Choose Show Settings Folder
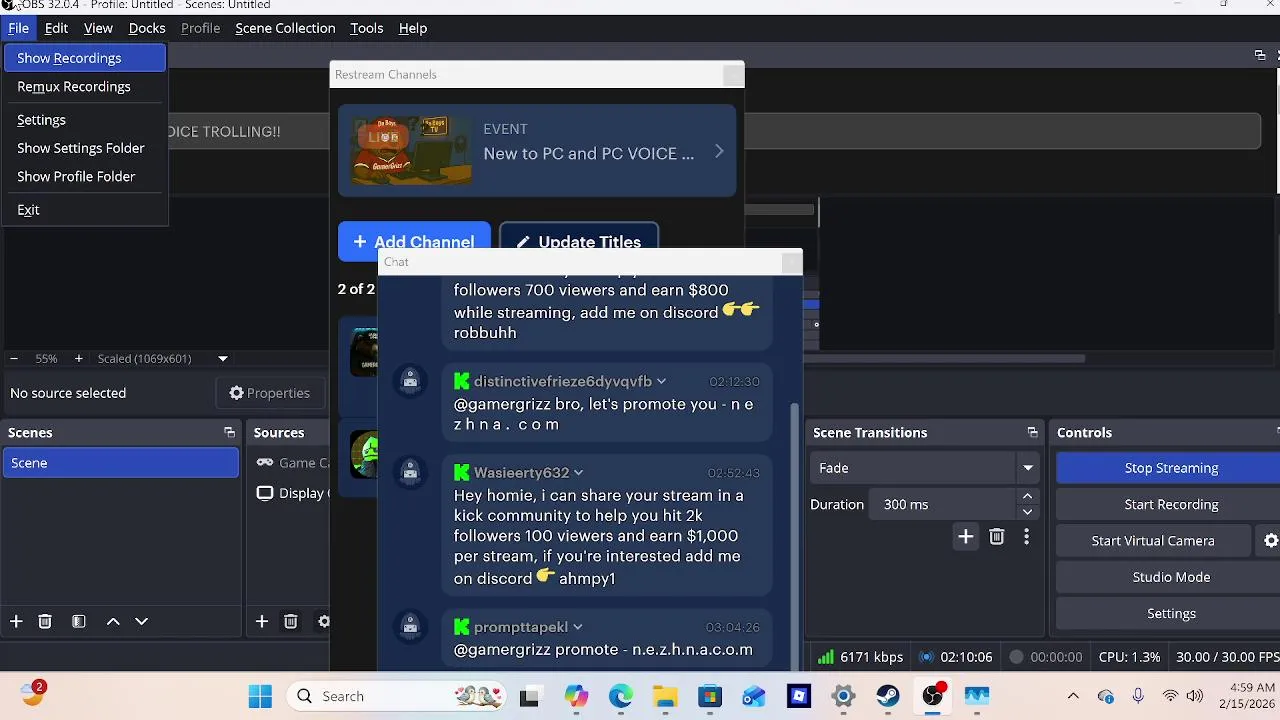Viewport: 1280px width, 720px height. coord(85,148)
